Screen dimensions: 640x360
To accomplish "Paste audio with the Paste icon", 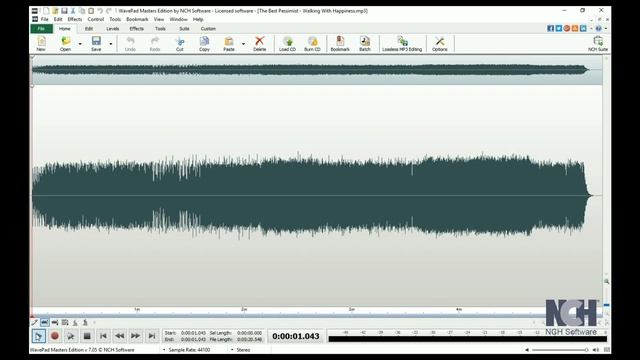I will click(x=229, y=44).
